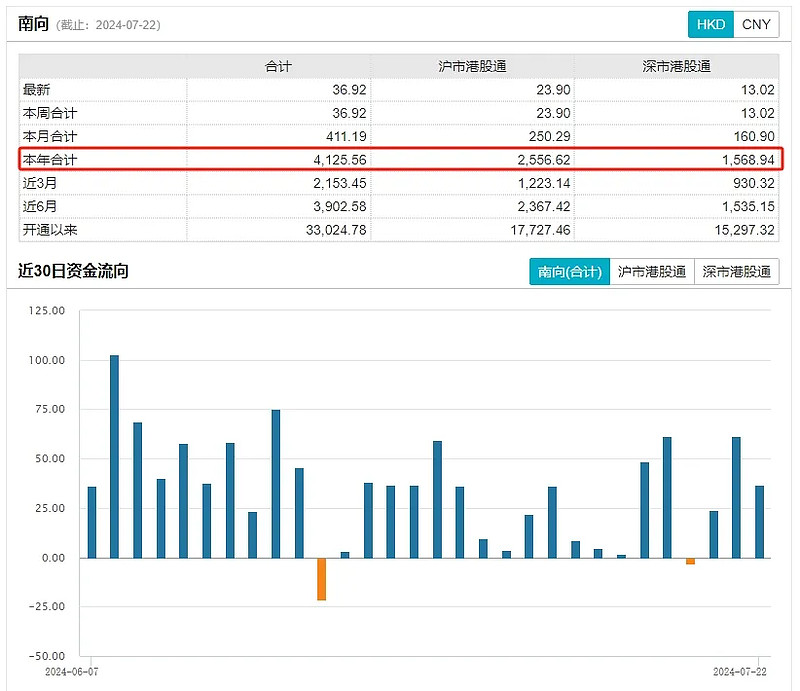Click the 截止 2024-07-22 date note
Viewport: 800px width, 691px height.
[108, 25]
